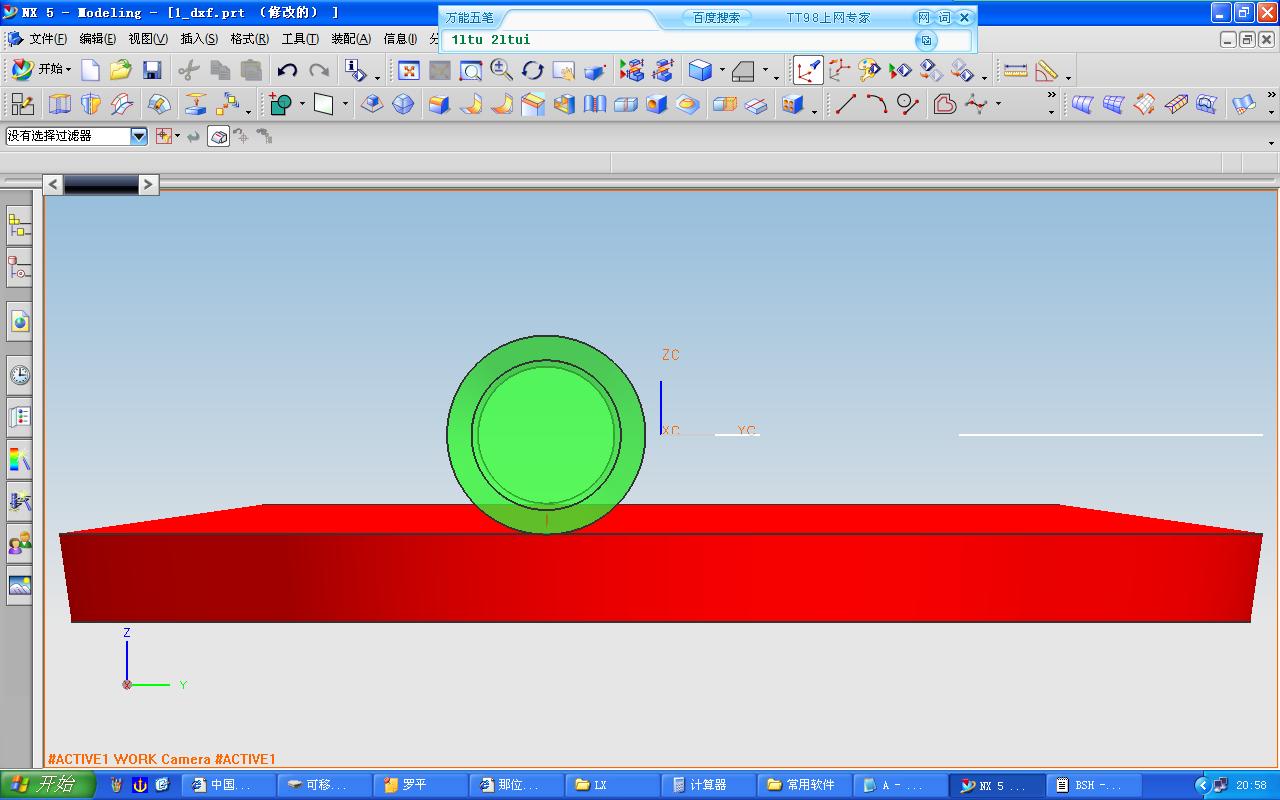The width and height of the screenshot is (1280, 800).
Task: Switch to the 计算器 calculator taskbar item
Action: pyautogui.click(x=708, y=785)
